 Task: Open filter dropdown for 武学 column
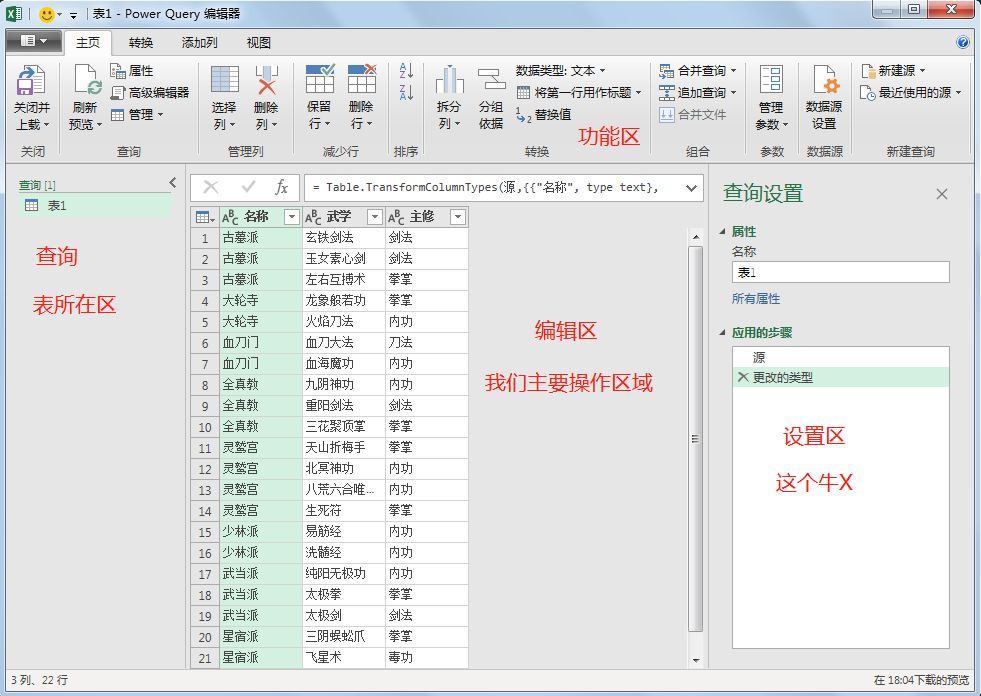[x=375, y=217]
